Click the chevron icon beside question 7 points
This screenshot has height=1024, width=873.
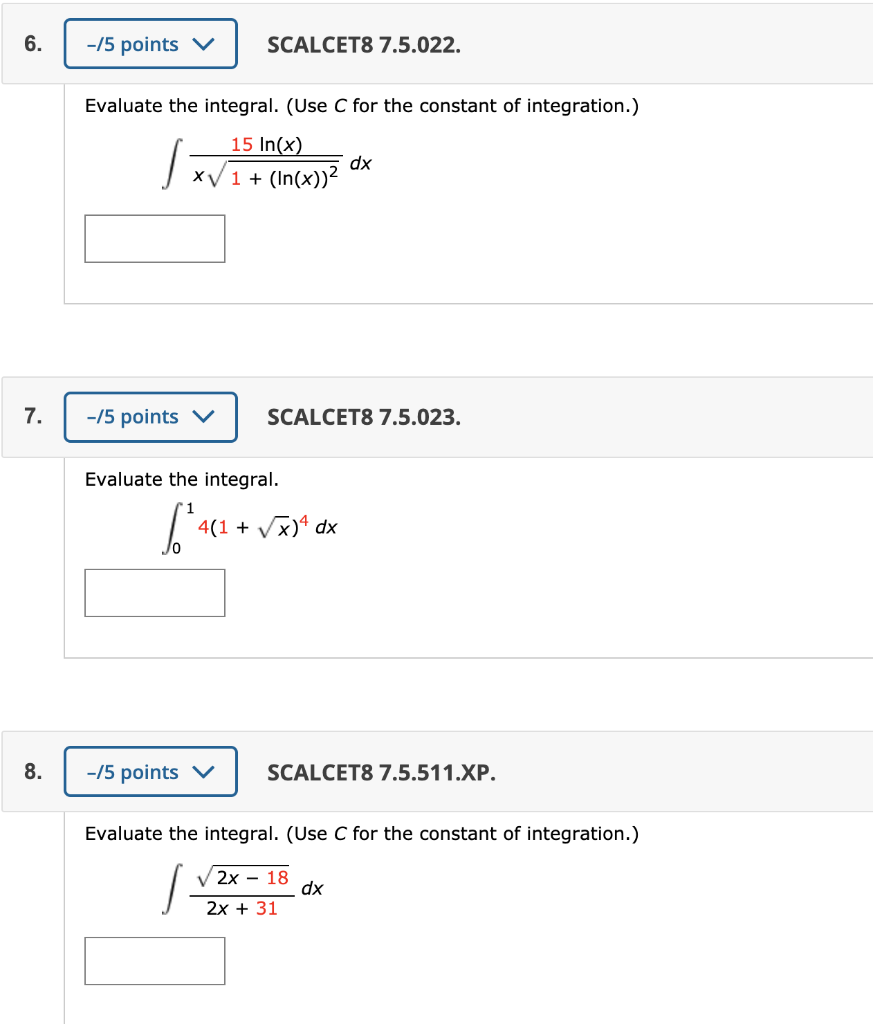tap(203, 417)
